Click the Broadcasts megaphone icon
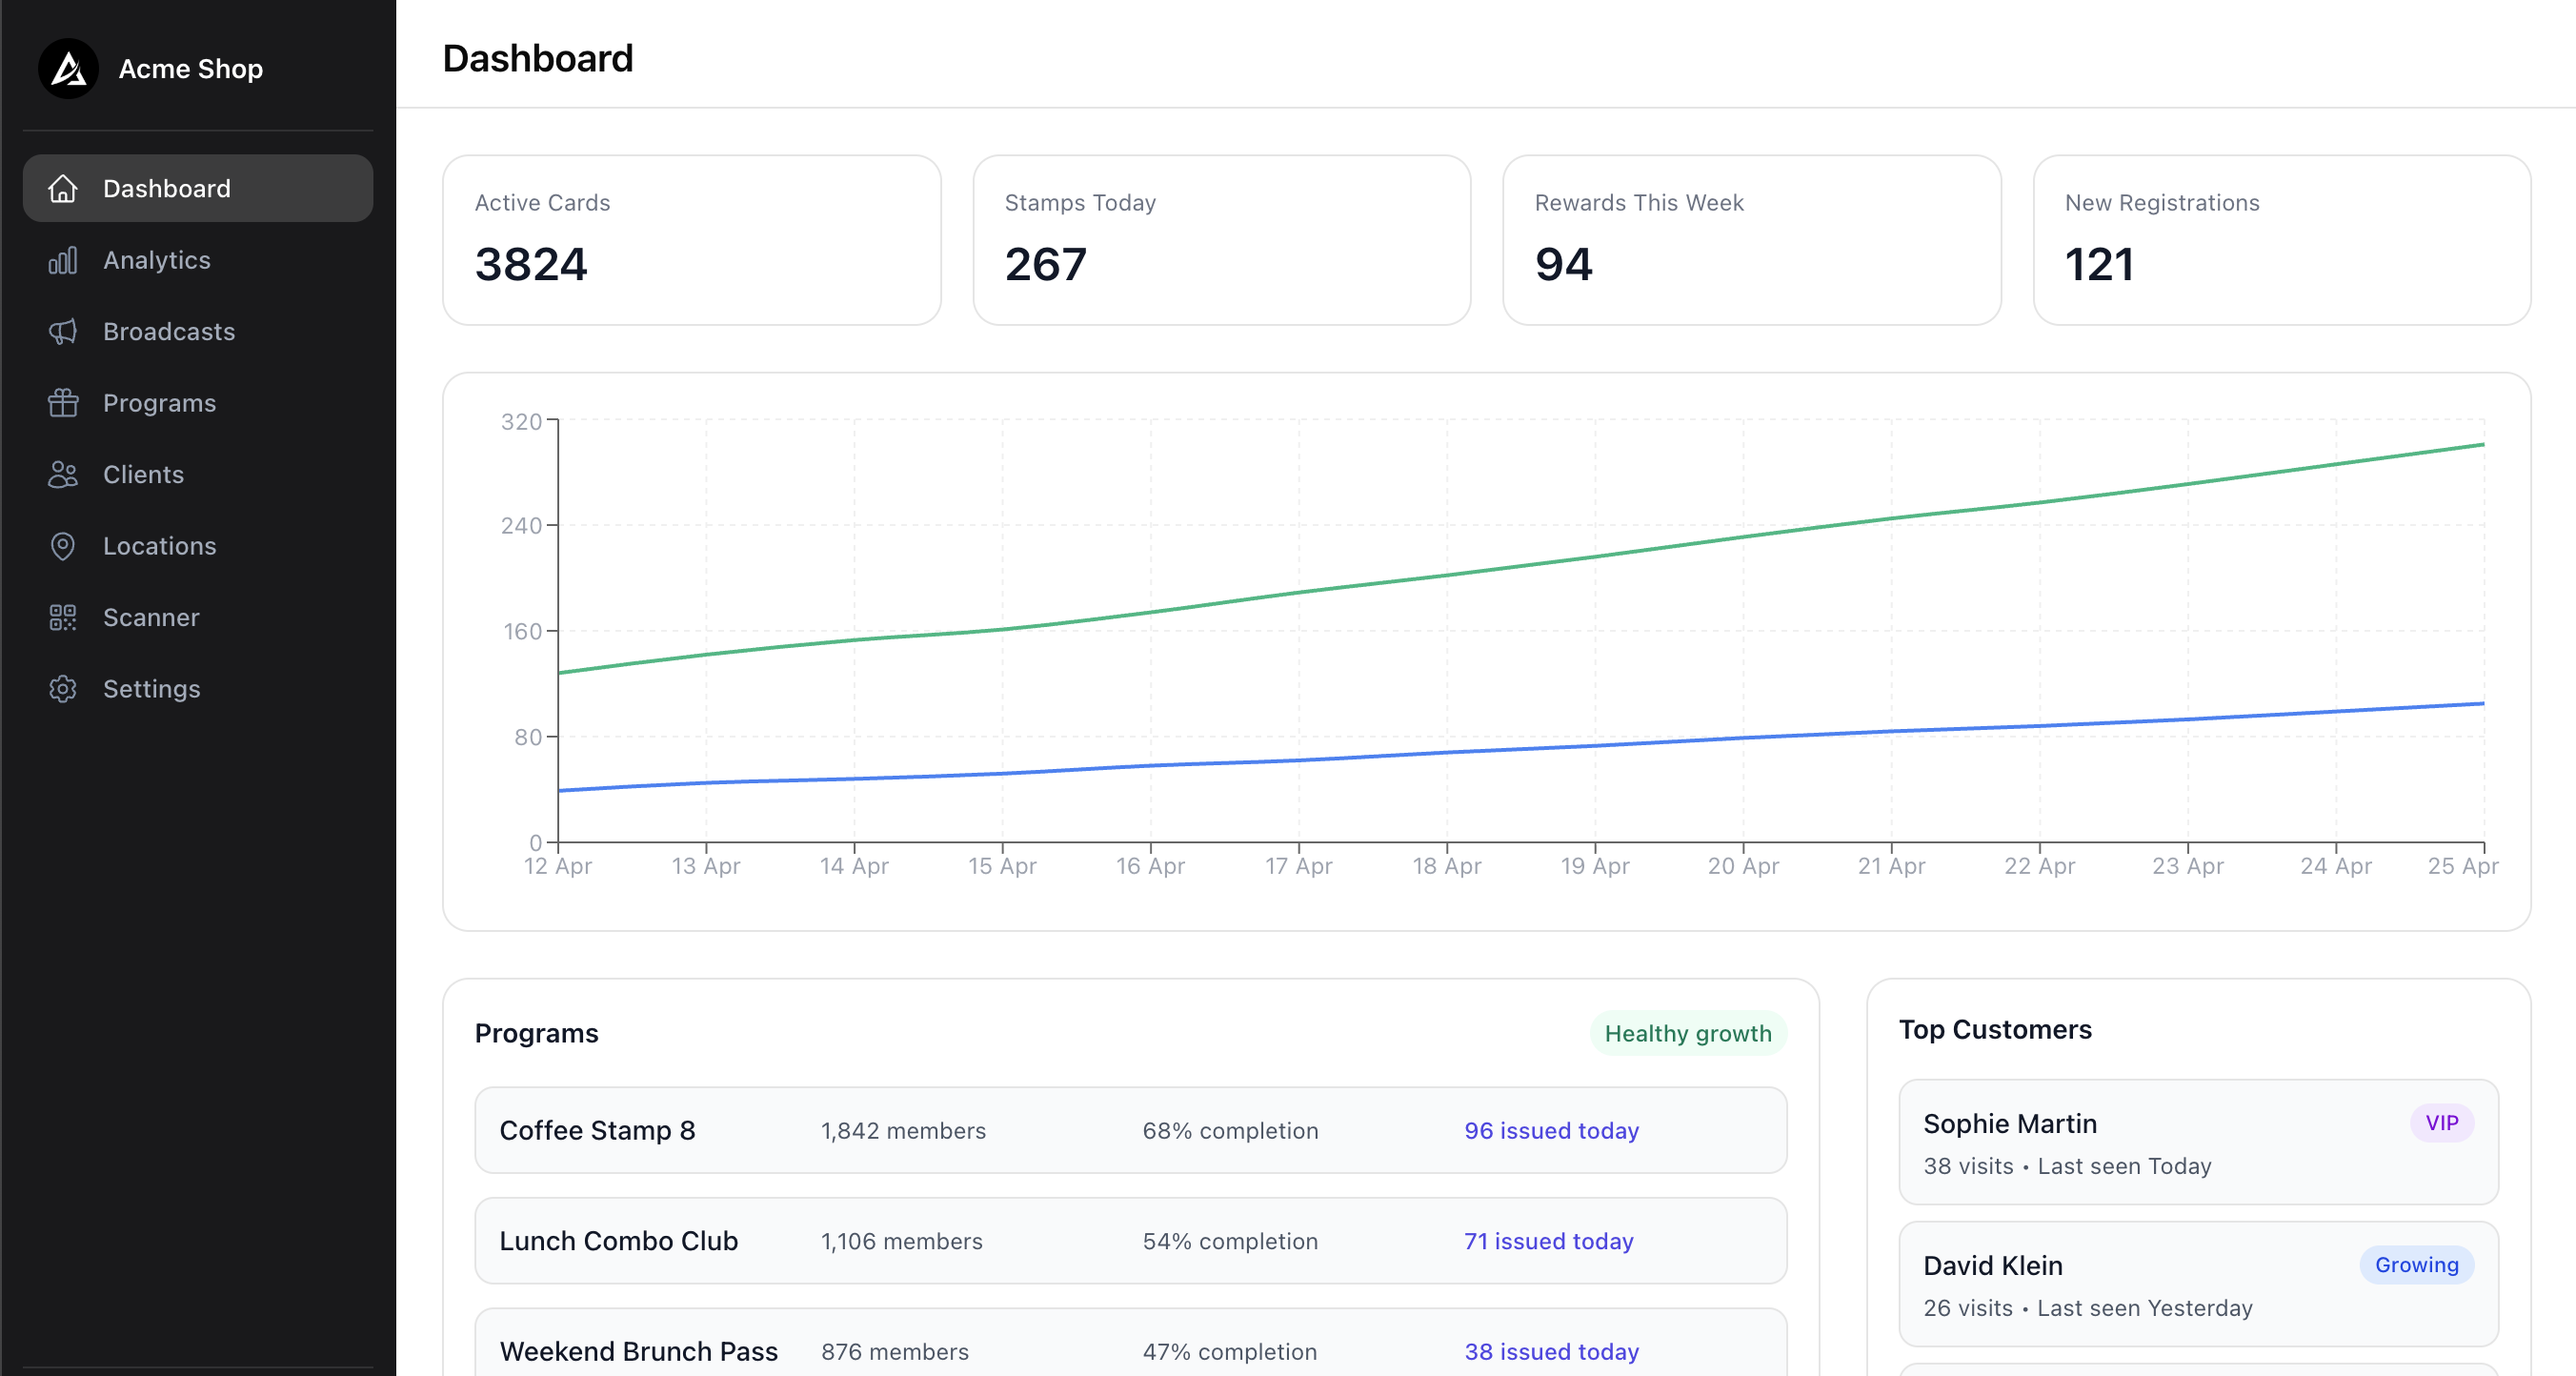2576x1376 pixels. [63, 331]
